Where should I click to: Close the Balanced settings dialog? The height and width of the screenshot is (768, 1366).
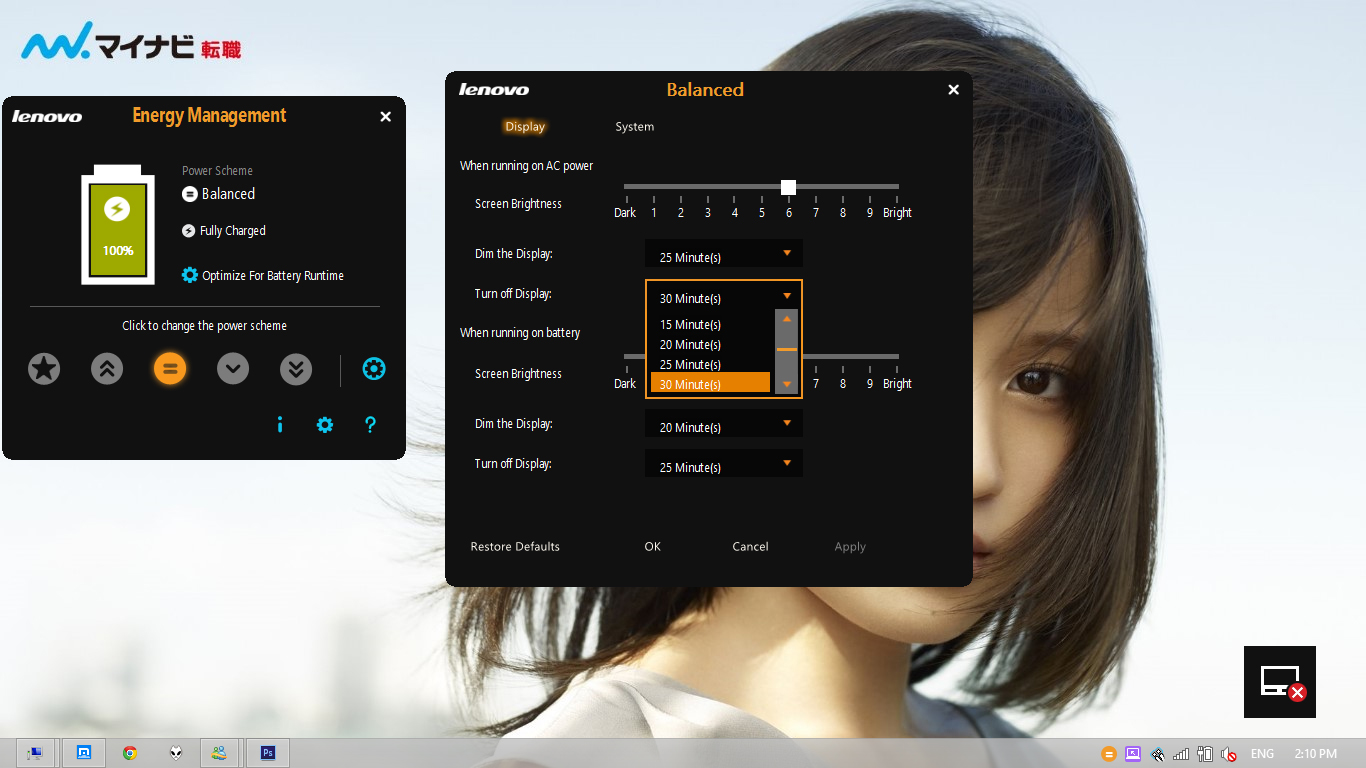coord(953,90)
